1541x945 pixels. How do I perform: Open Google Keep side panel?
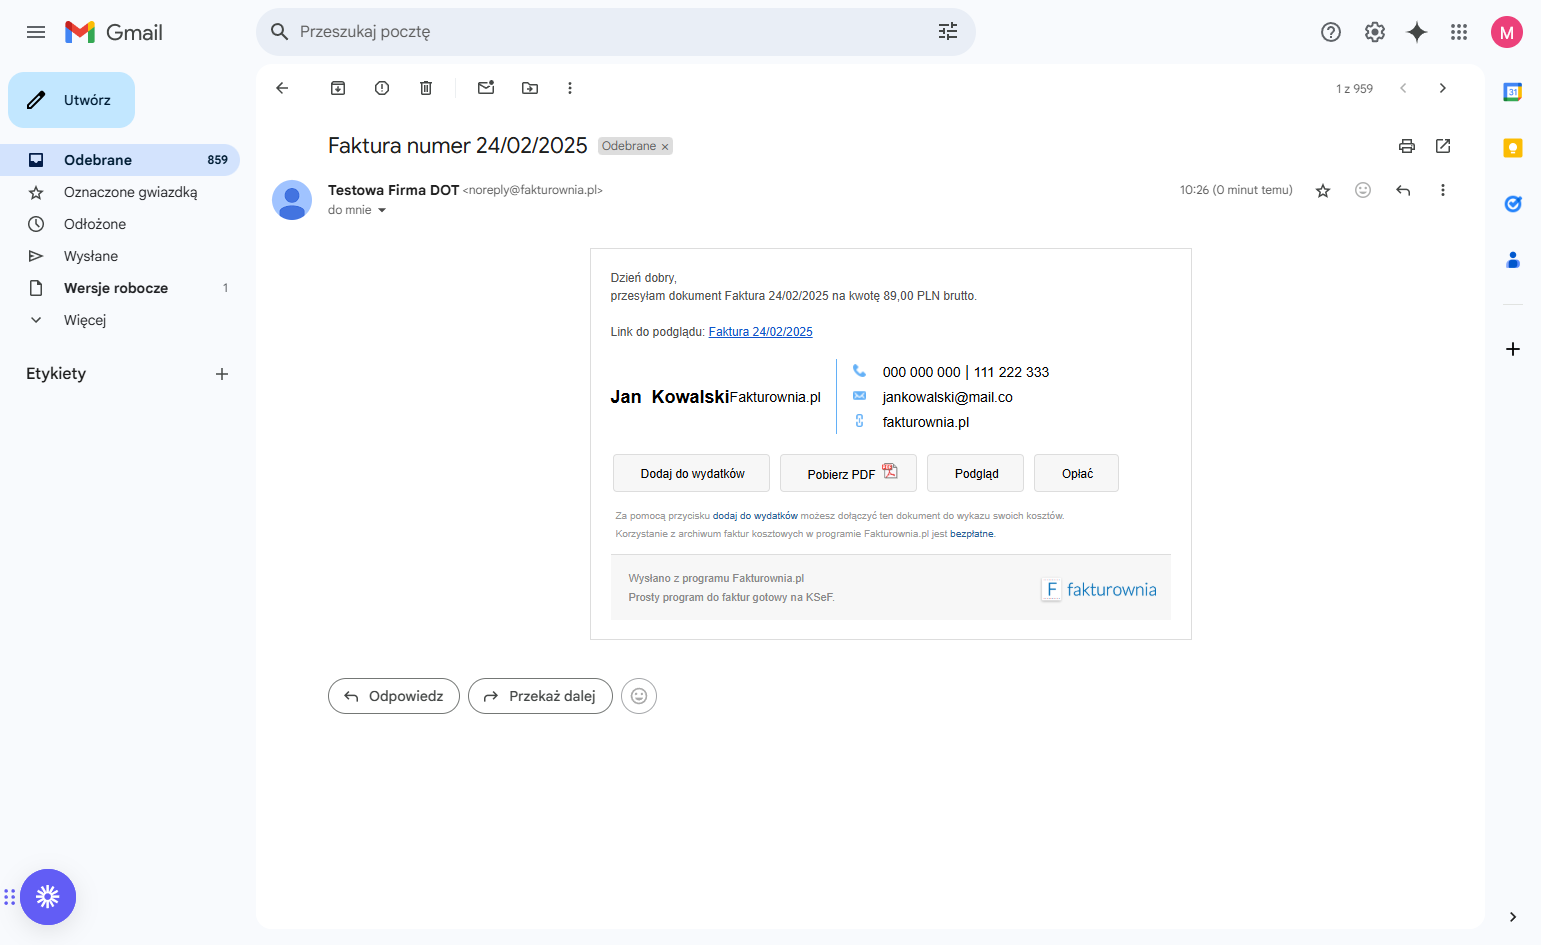(1513, 148)
